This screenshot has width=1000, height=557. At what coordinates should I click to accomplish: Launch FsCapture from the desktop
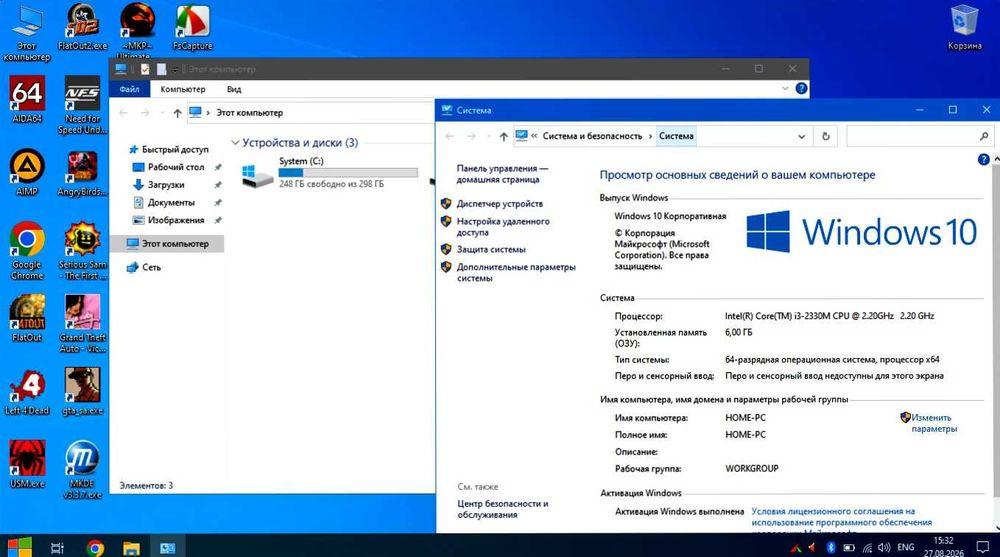coord(192,28)
